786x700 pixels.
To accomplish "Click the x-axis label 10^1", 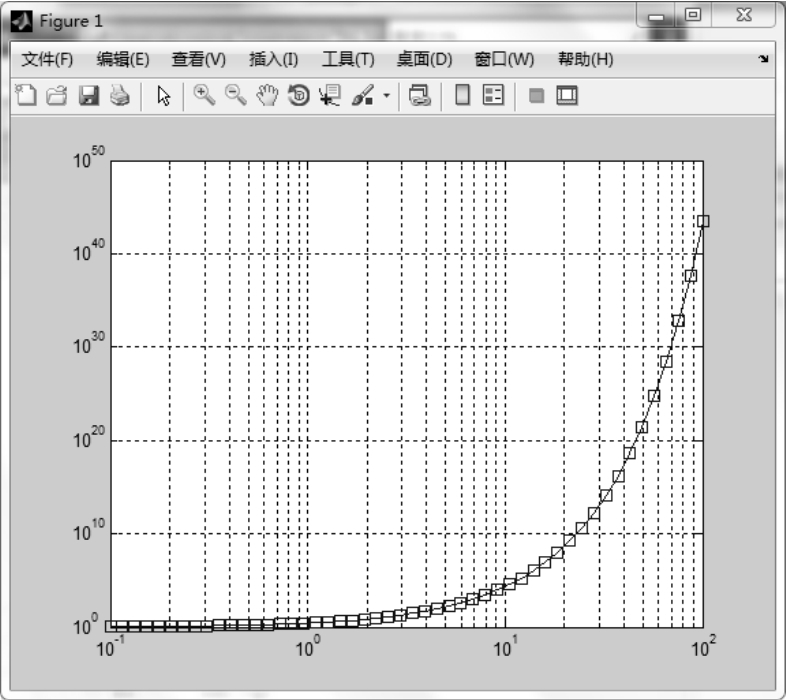I will coord(505,646).
